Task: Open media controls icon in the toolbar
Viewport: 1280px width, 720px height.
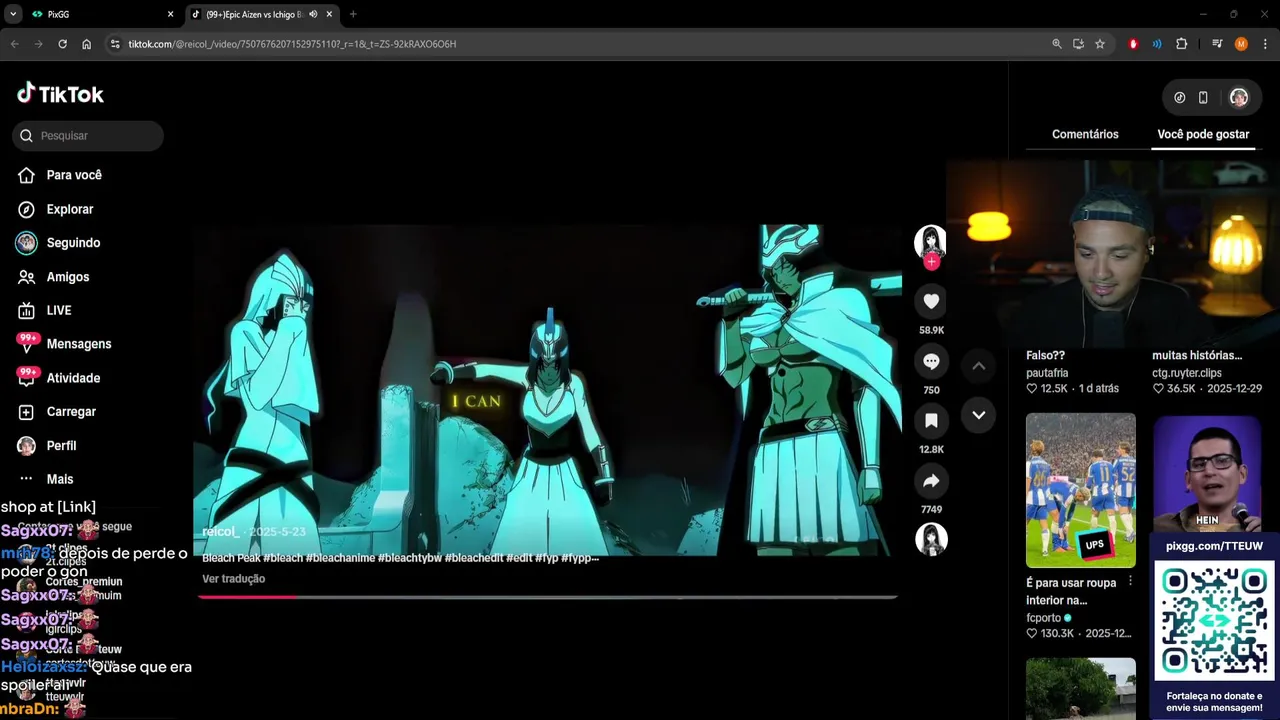Action: coord(1217,44)
